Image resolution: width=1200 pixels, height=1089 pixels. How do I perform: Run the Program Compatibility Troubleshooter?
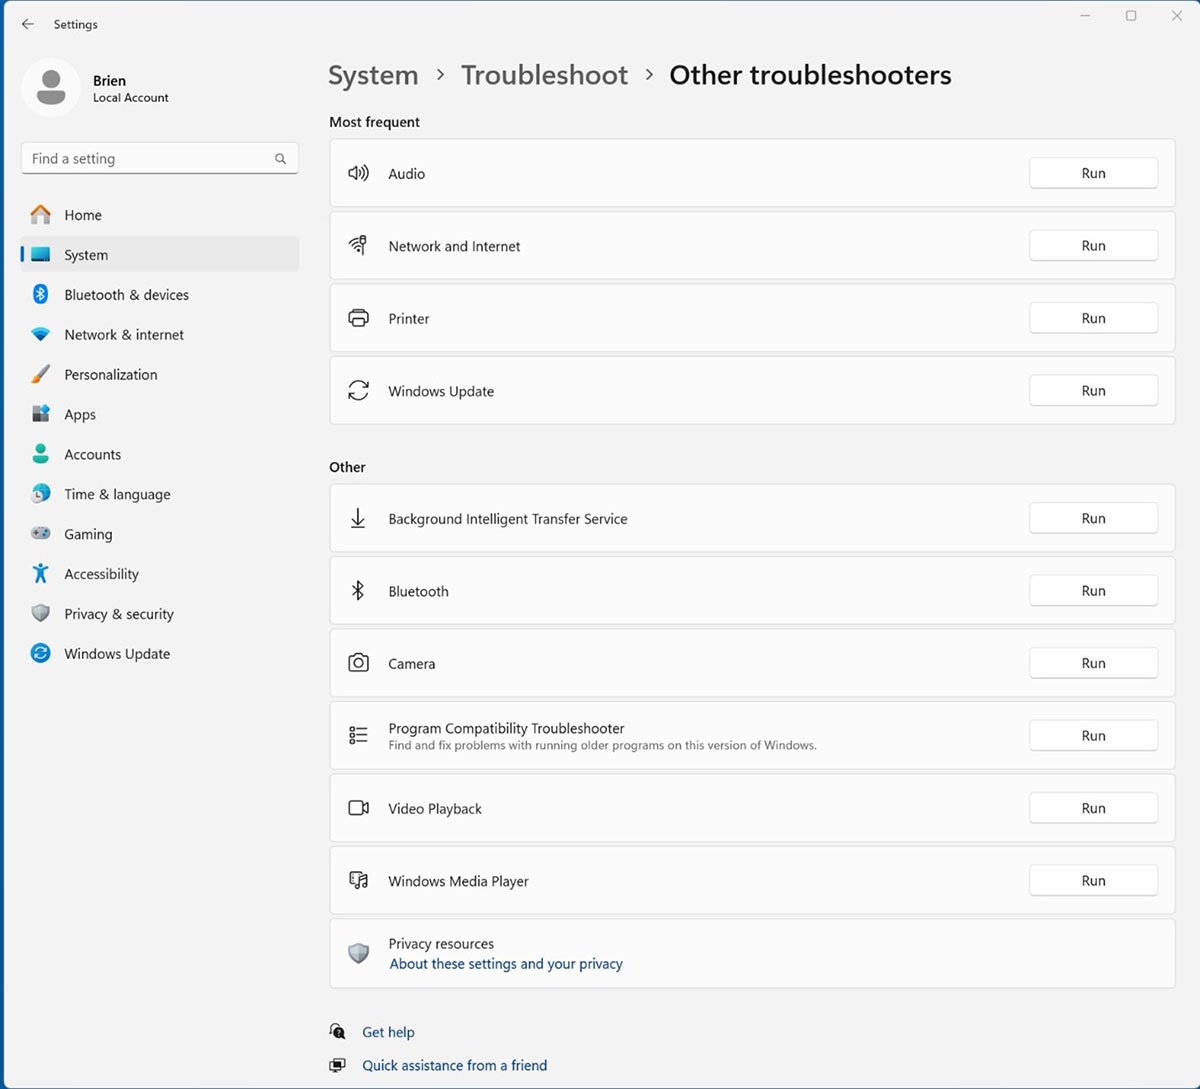(1093, 736)
